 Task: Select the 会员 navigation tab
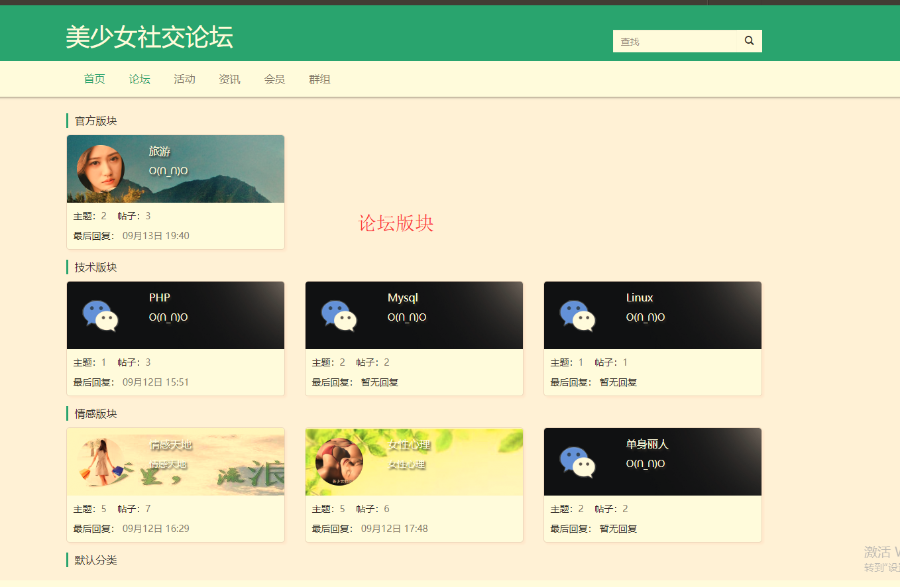point(274,79)
